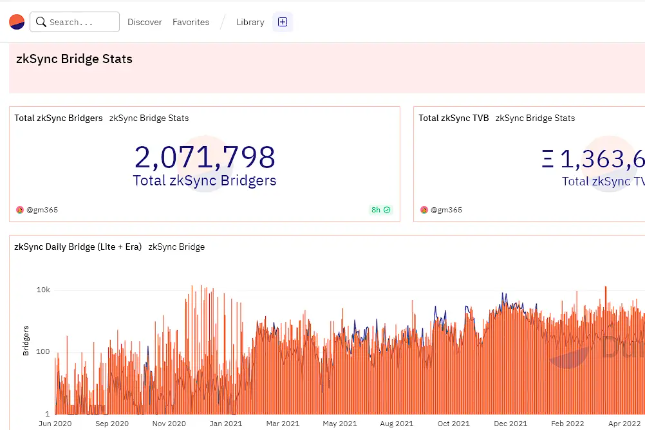
Task: Click the create new plus icon
Action: (x=283, y=22)
